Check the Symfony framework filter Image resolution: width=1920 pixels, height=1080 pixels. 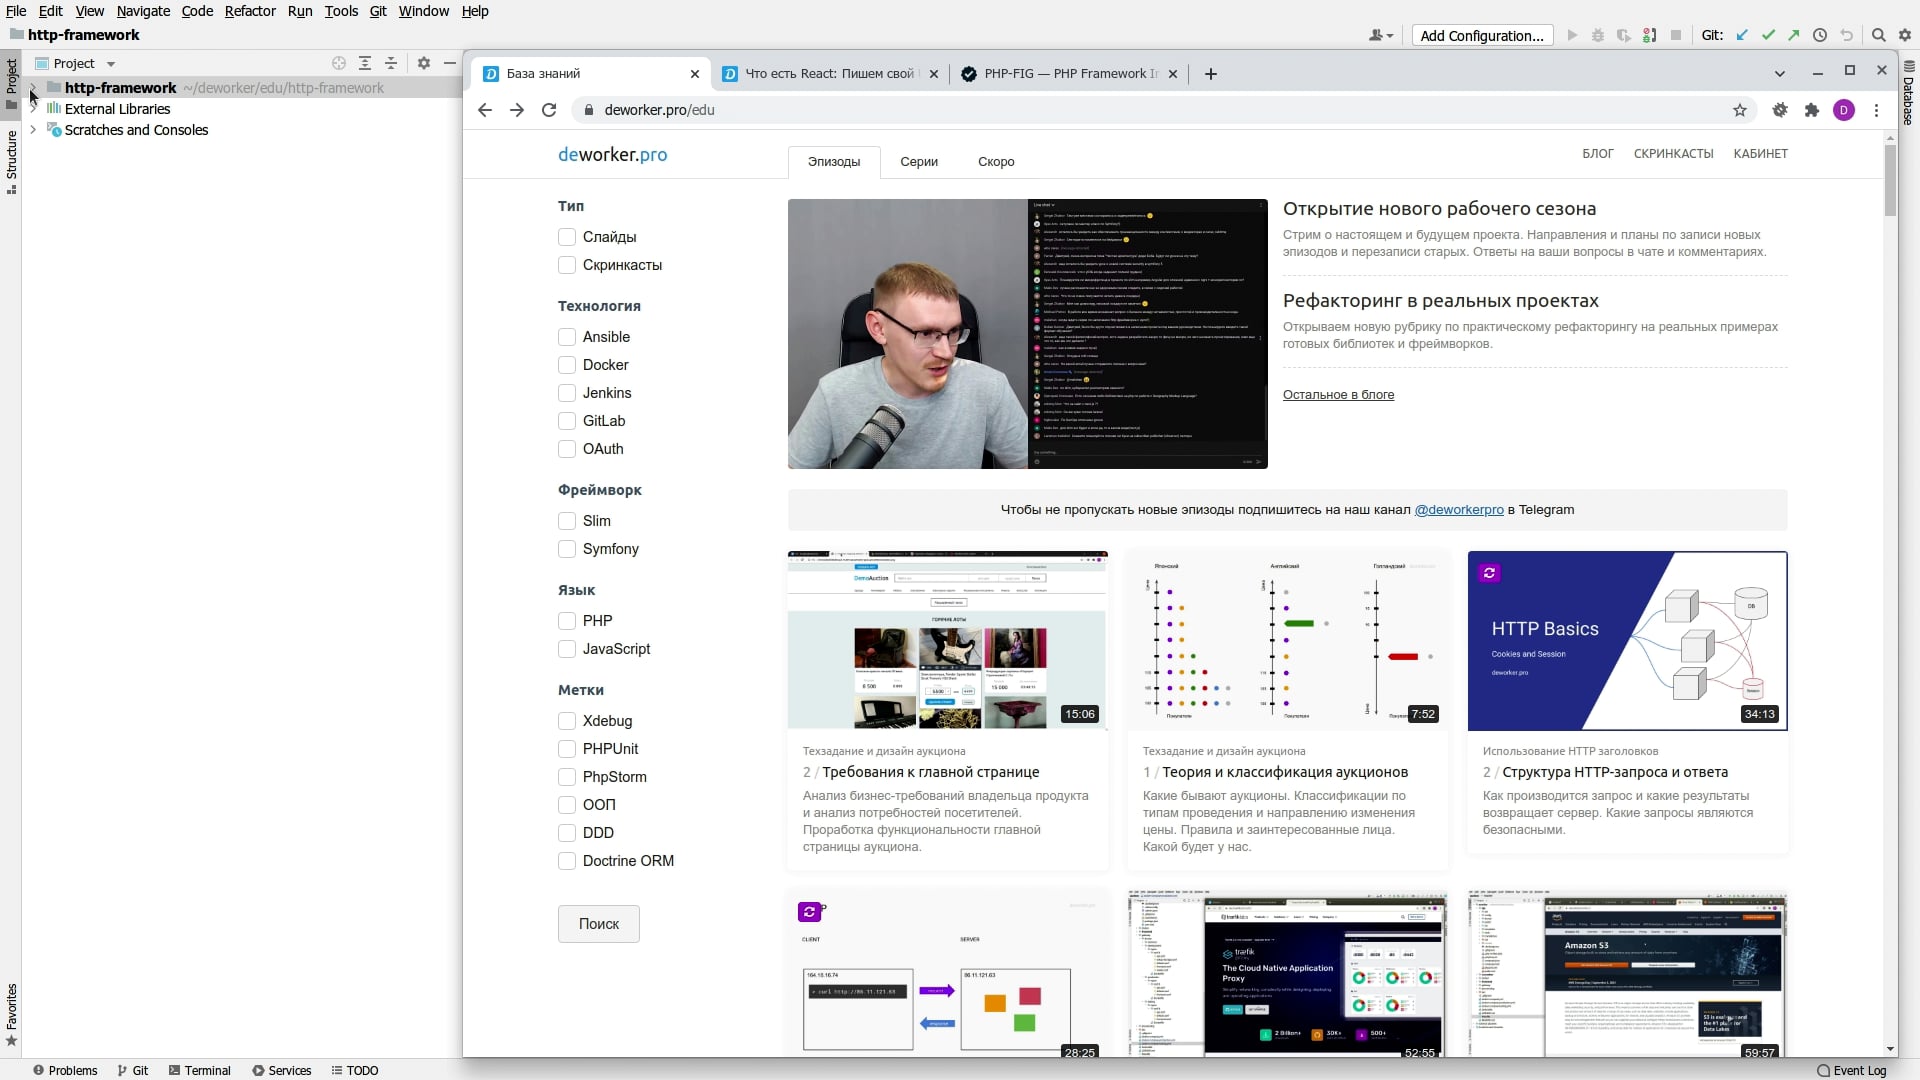pos(567,549)
